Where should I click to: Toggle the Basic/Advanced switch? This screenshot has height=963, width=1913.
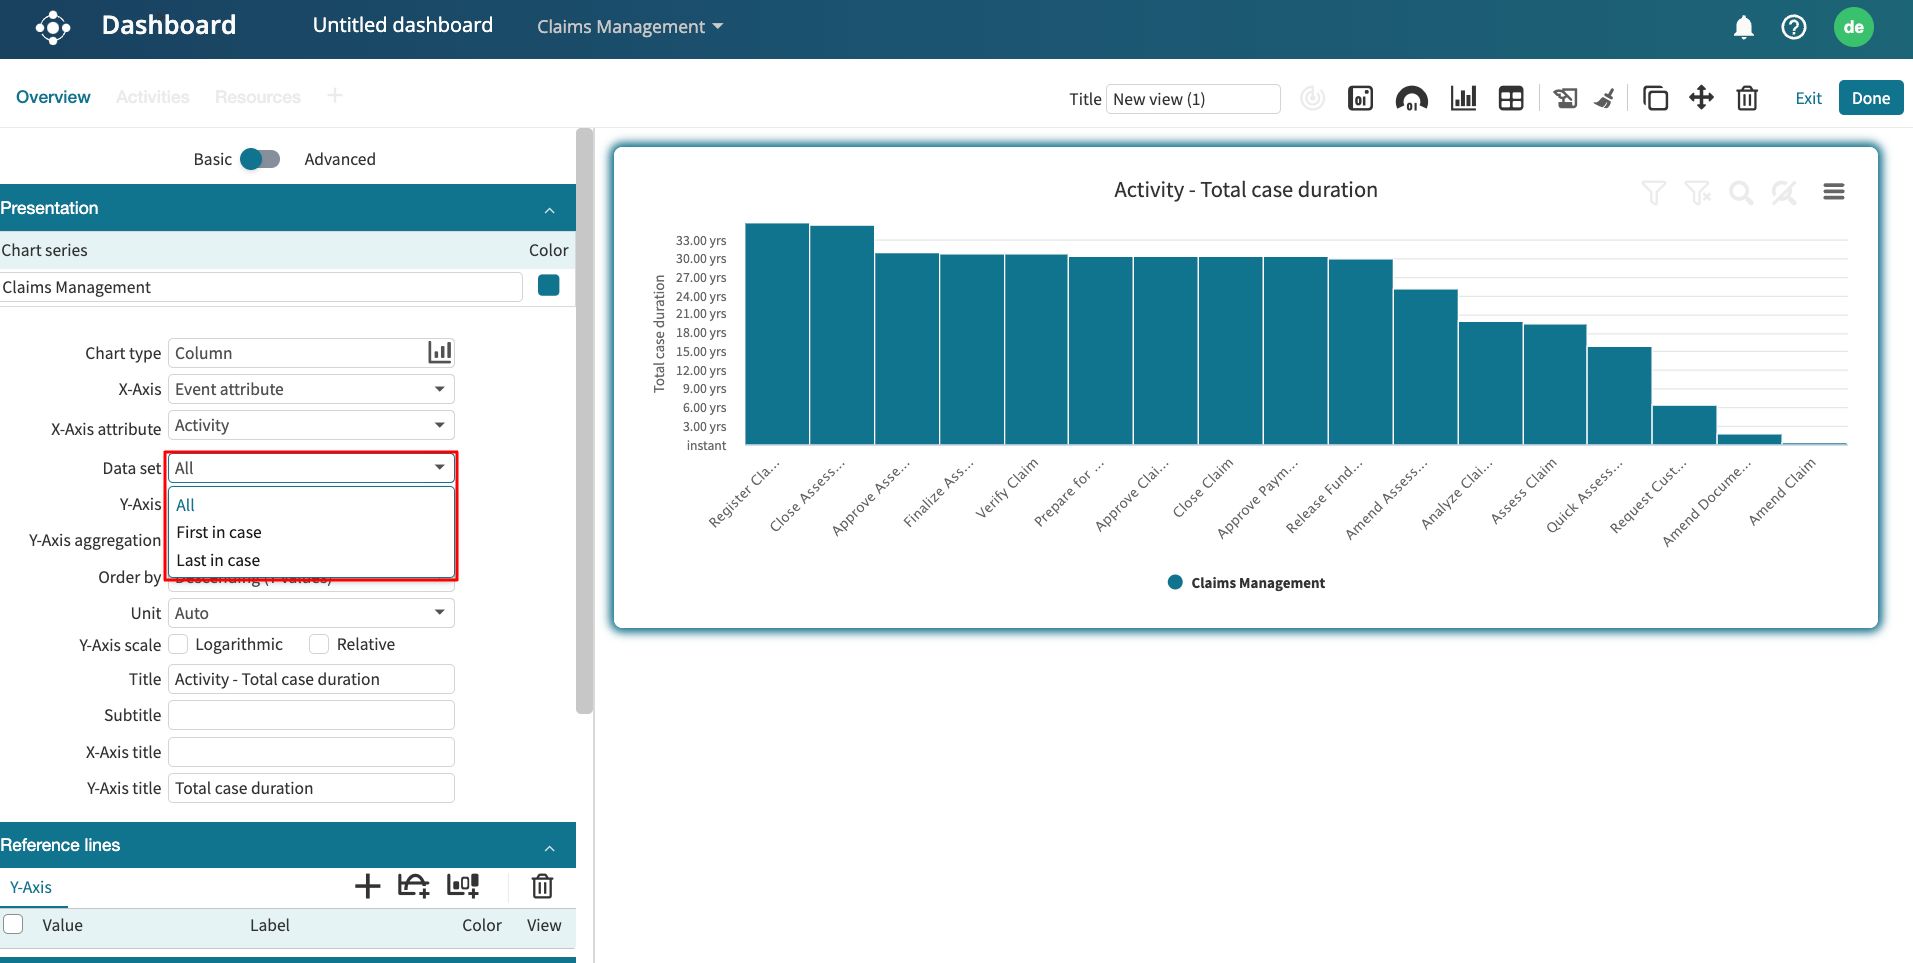point(260,159)
